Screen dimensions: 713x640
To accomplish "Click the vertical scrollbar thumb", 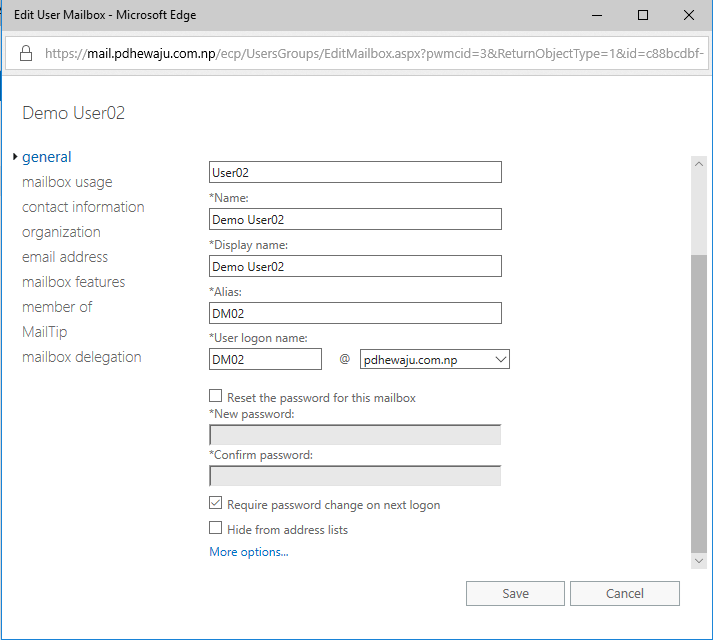I will [x=699, y=400].
